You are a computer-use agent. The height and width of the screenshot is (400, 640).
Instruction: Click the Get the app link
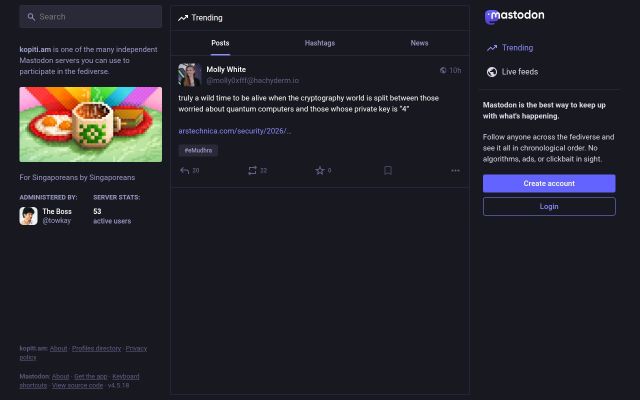pyautogui.click(x=91, y=376)
